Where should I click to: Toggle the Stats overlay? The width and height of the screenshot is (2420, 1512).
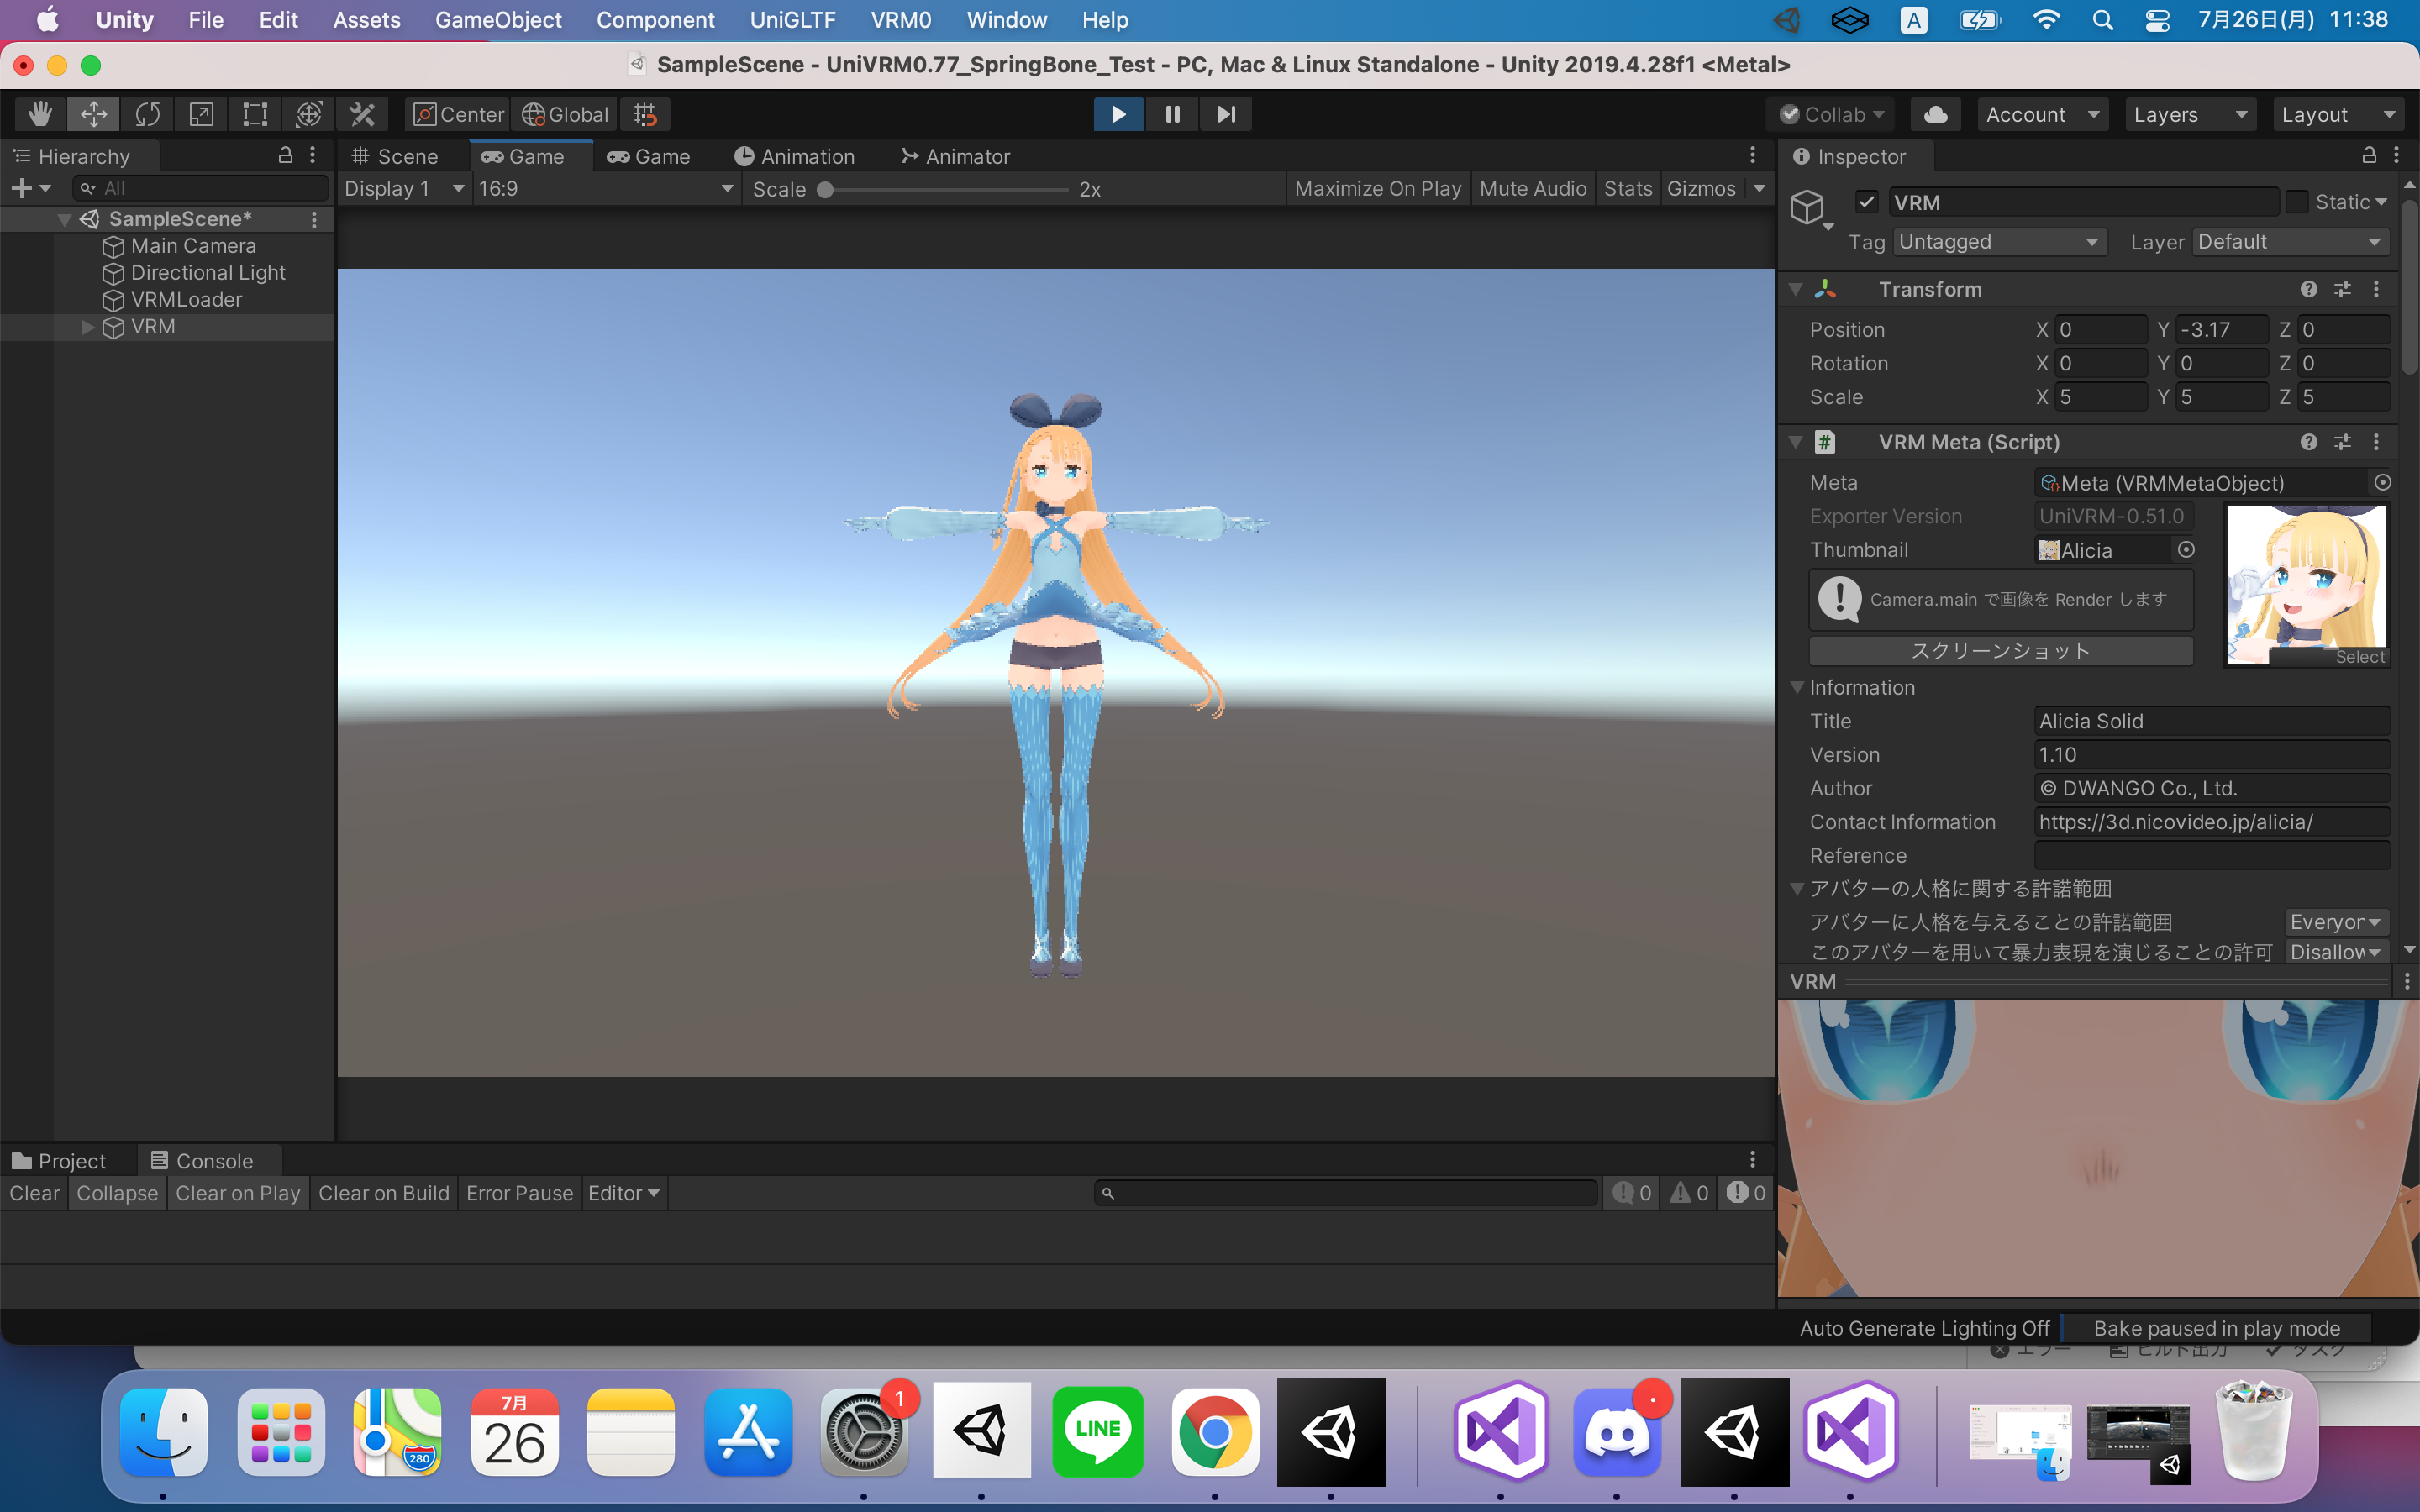pos(1628,188)
